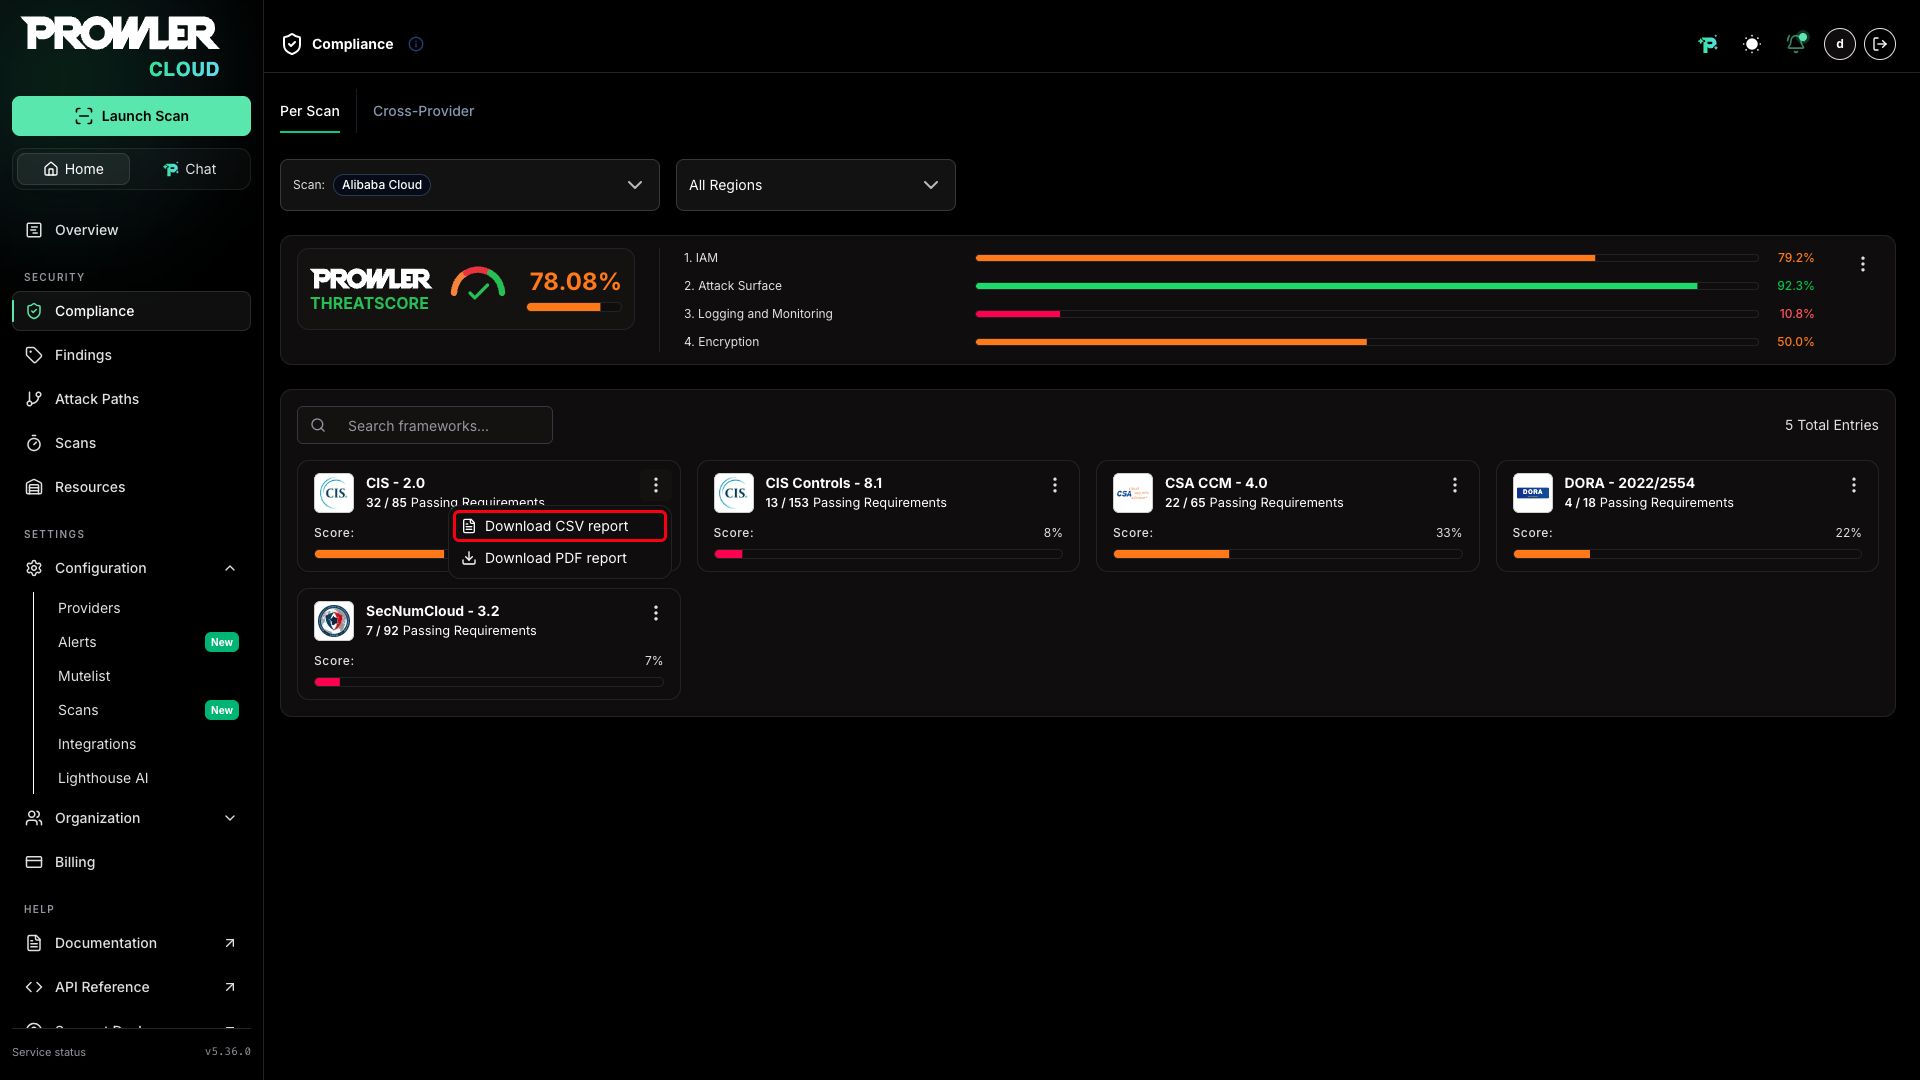
Task: Click the CIS Controls - 8.1 logo
Action: coord(734,493)
